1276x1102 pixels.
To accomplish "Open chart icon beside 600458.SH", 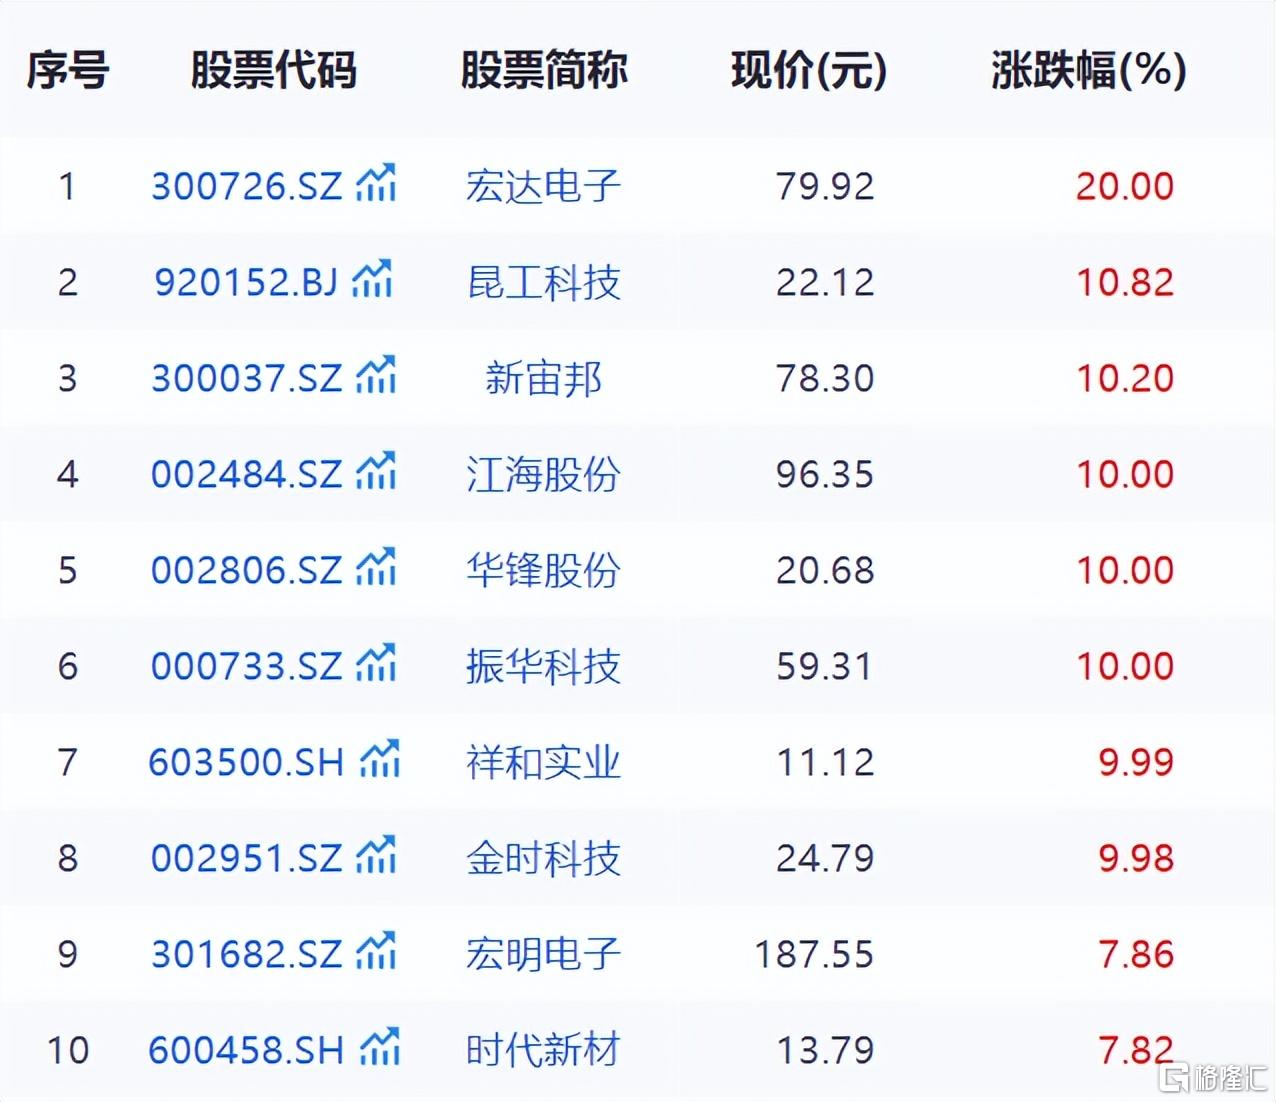I will coord(380,1047).
